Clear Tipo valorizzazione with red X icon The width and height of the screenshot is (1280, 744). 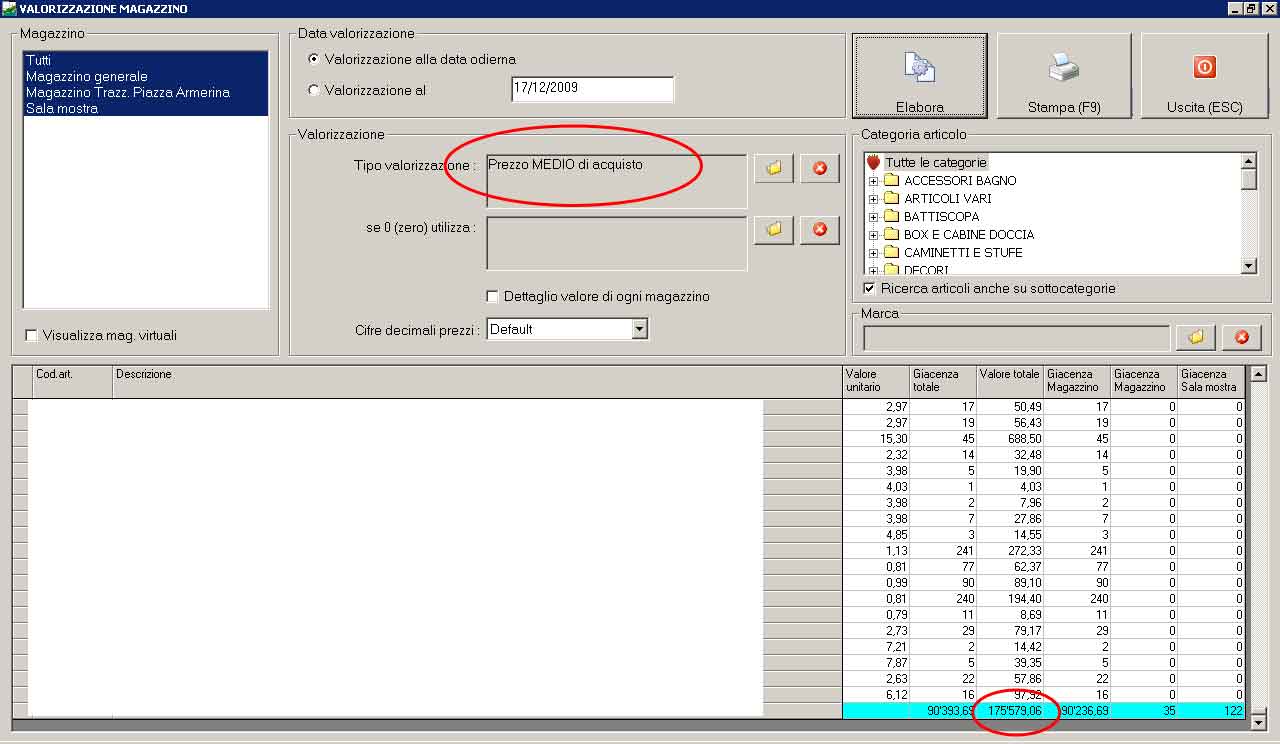tap(820, 168)
